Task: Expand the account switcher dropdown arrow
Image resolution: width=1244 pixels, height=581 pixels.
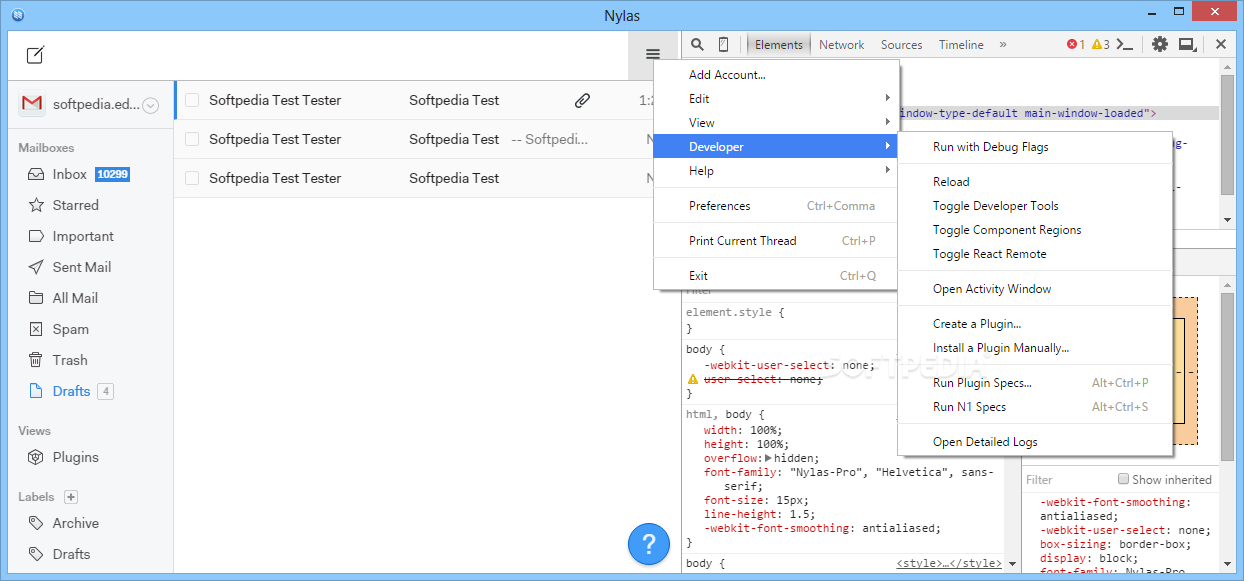Action: pos(151,105)
